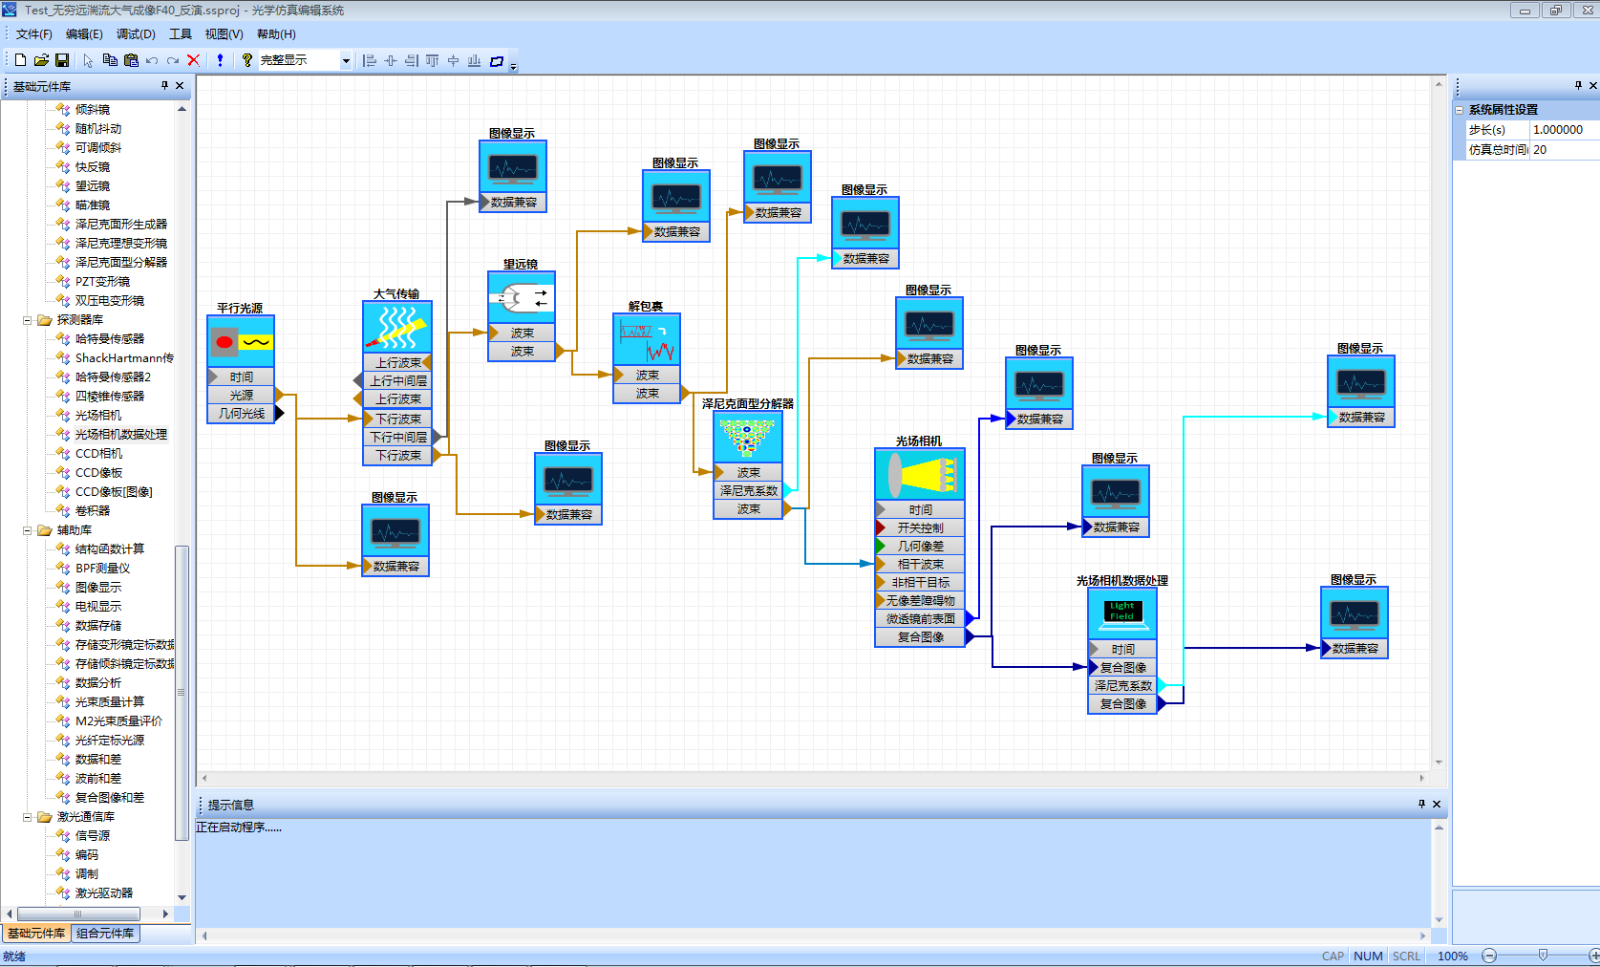Select the 望远镜 telescope block icon
The height and width of the screenshot is (967, 1600).
521,298
